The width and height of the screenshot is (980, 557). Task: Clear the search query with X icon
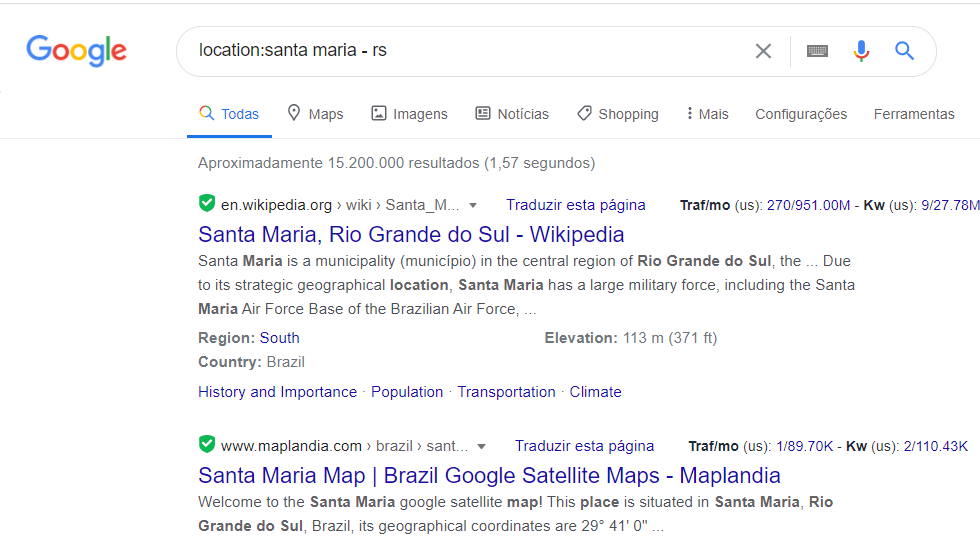[763, 51]
